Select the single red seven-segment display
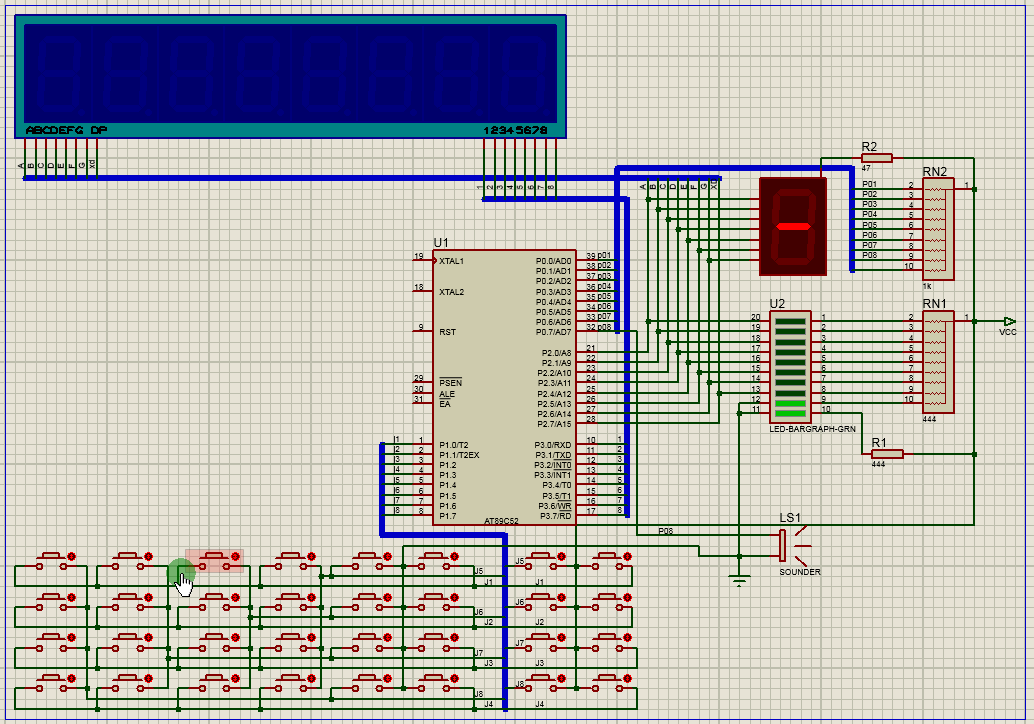The width and height of the screenshot is (1034, 724). tap(793, 226)
